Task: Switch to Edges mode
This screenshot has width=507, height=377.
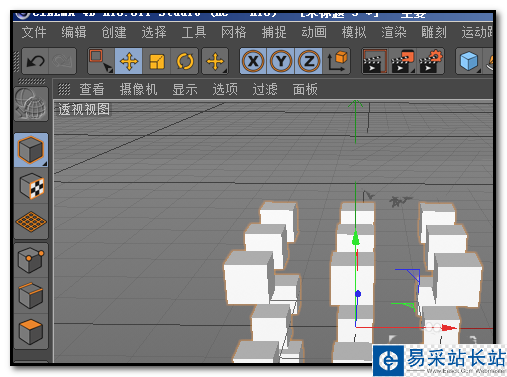Action: (31, 296)
